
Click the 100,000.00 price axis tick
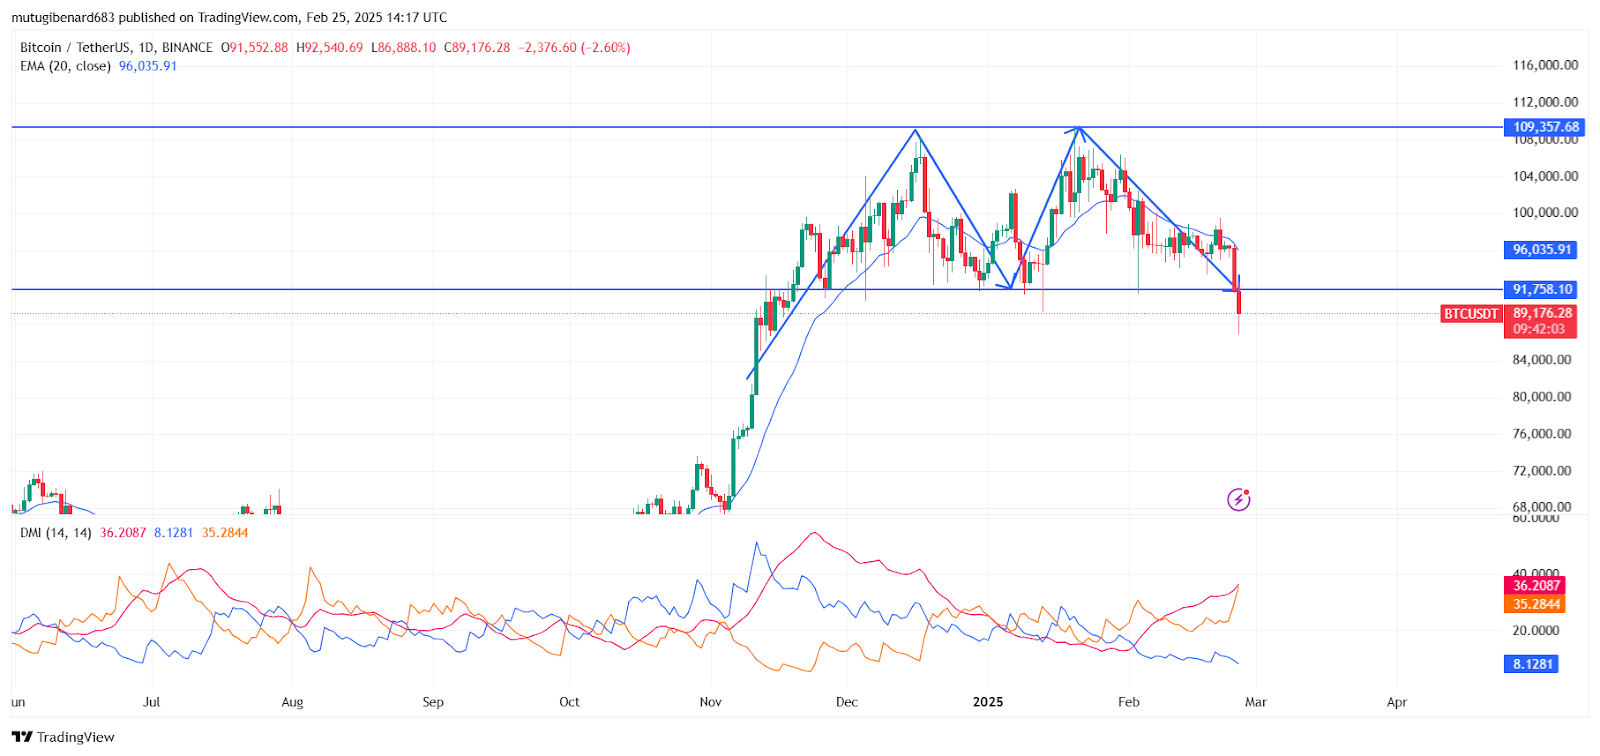click(1545, 212)
